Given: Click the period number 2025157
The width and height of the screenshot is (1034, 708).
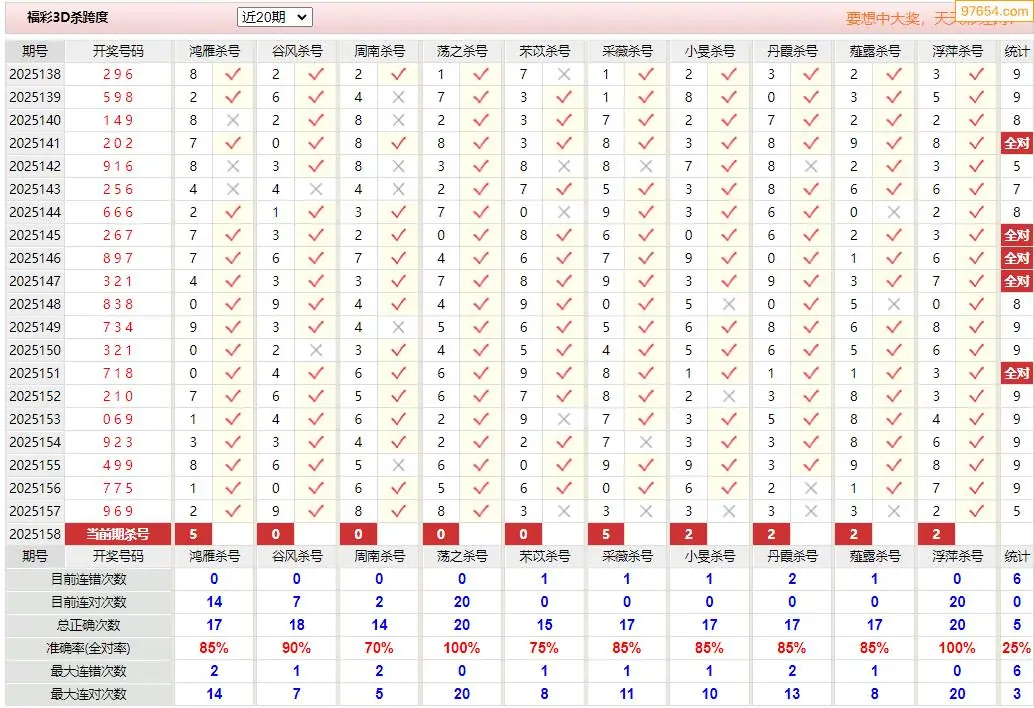Looking at the screenshot, I should coord(35,512).
